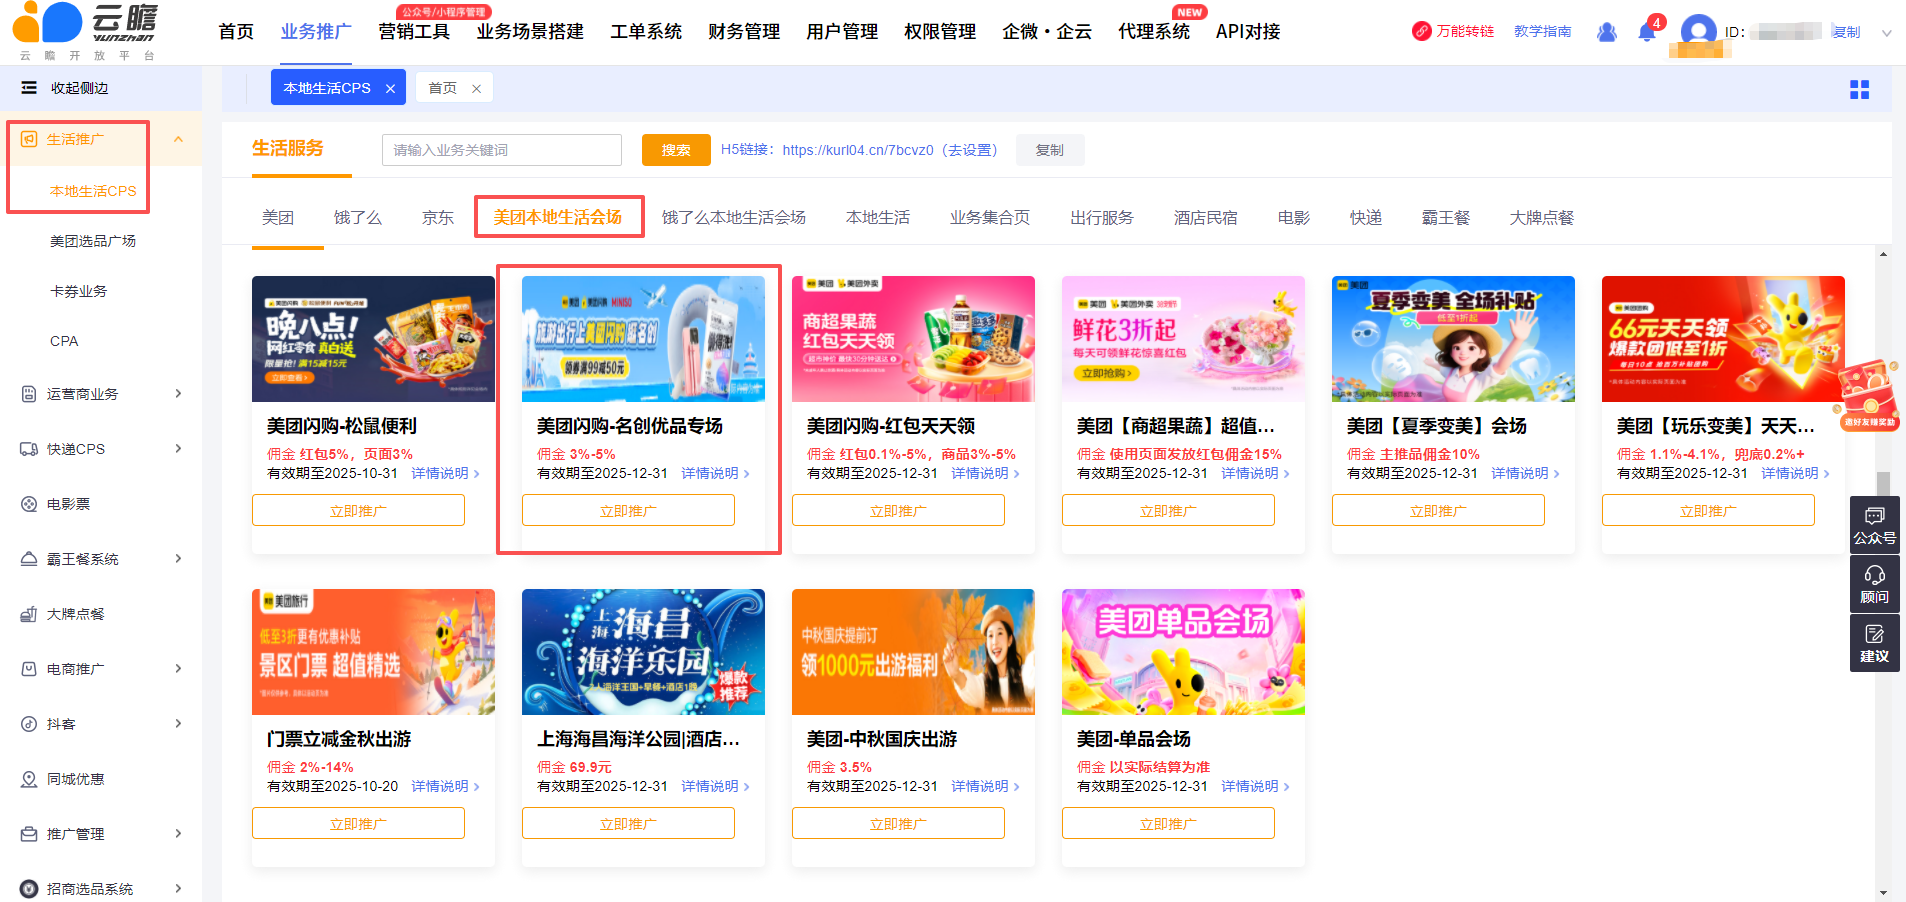The image size is (1906, 902).
Task: Click the user avatar icon in header
Action: (1698, 32)
